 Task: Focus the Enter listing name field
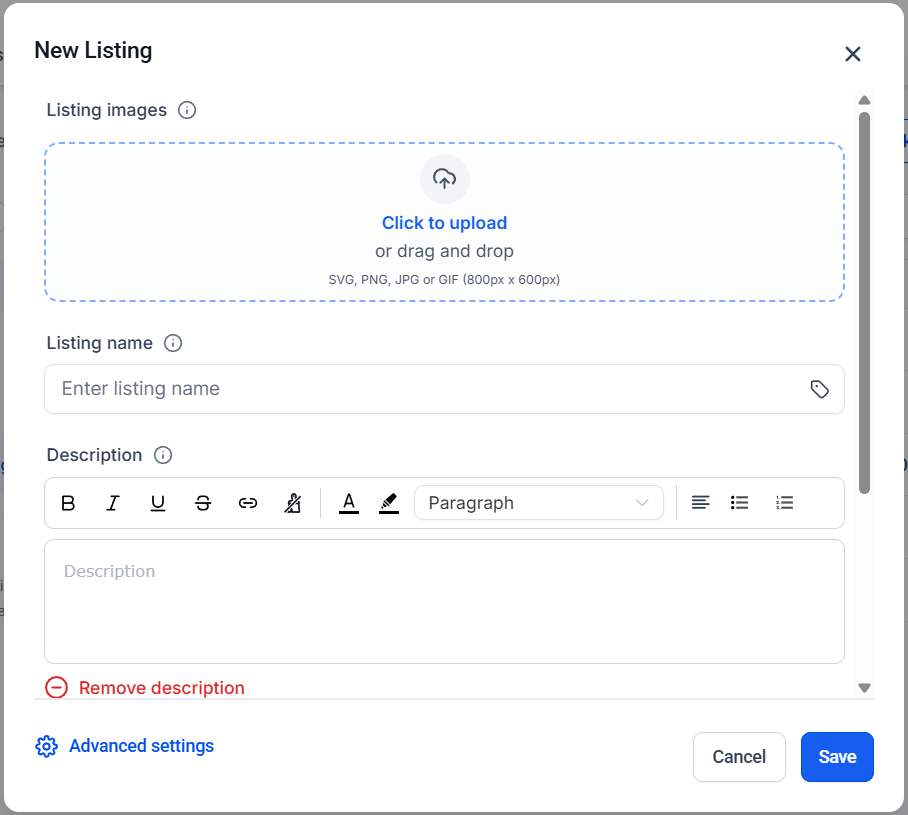444,389
